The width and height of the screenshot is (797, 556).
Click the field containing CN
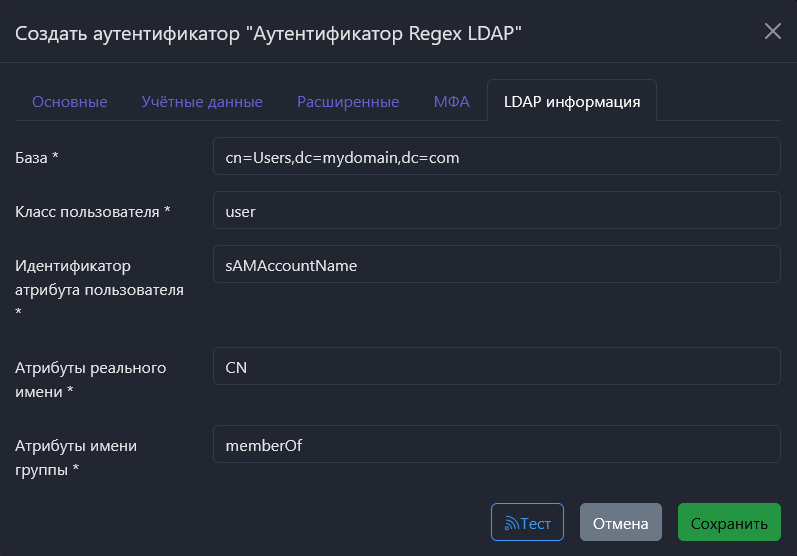click(496, 367)
